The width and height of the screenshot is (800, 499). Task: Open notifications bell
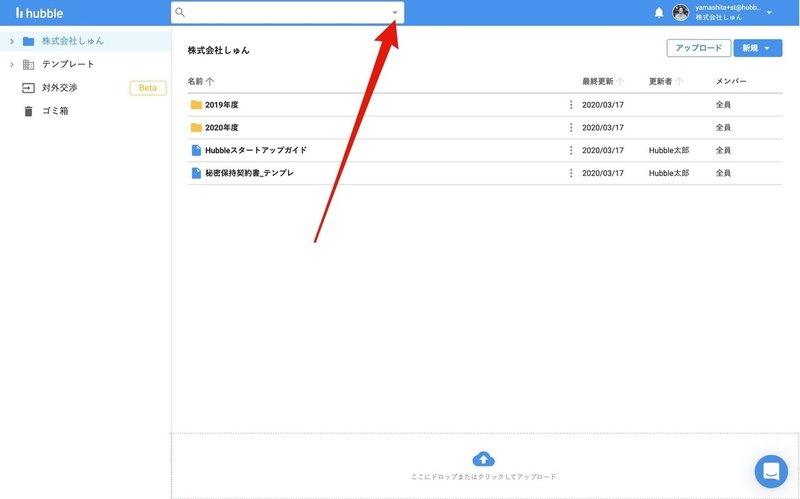(659, 13)
